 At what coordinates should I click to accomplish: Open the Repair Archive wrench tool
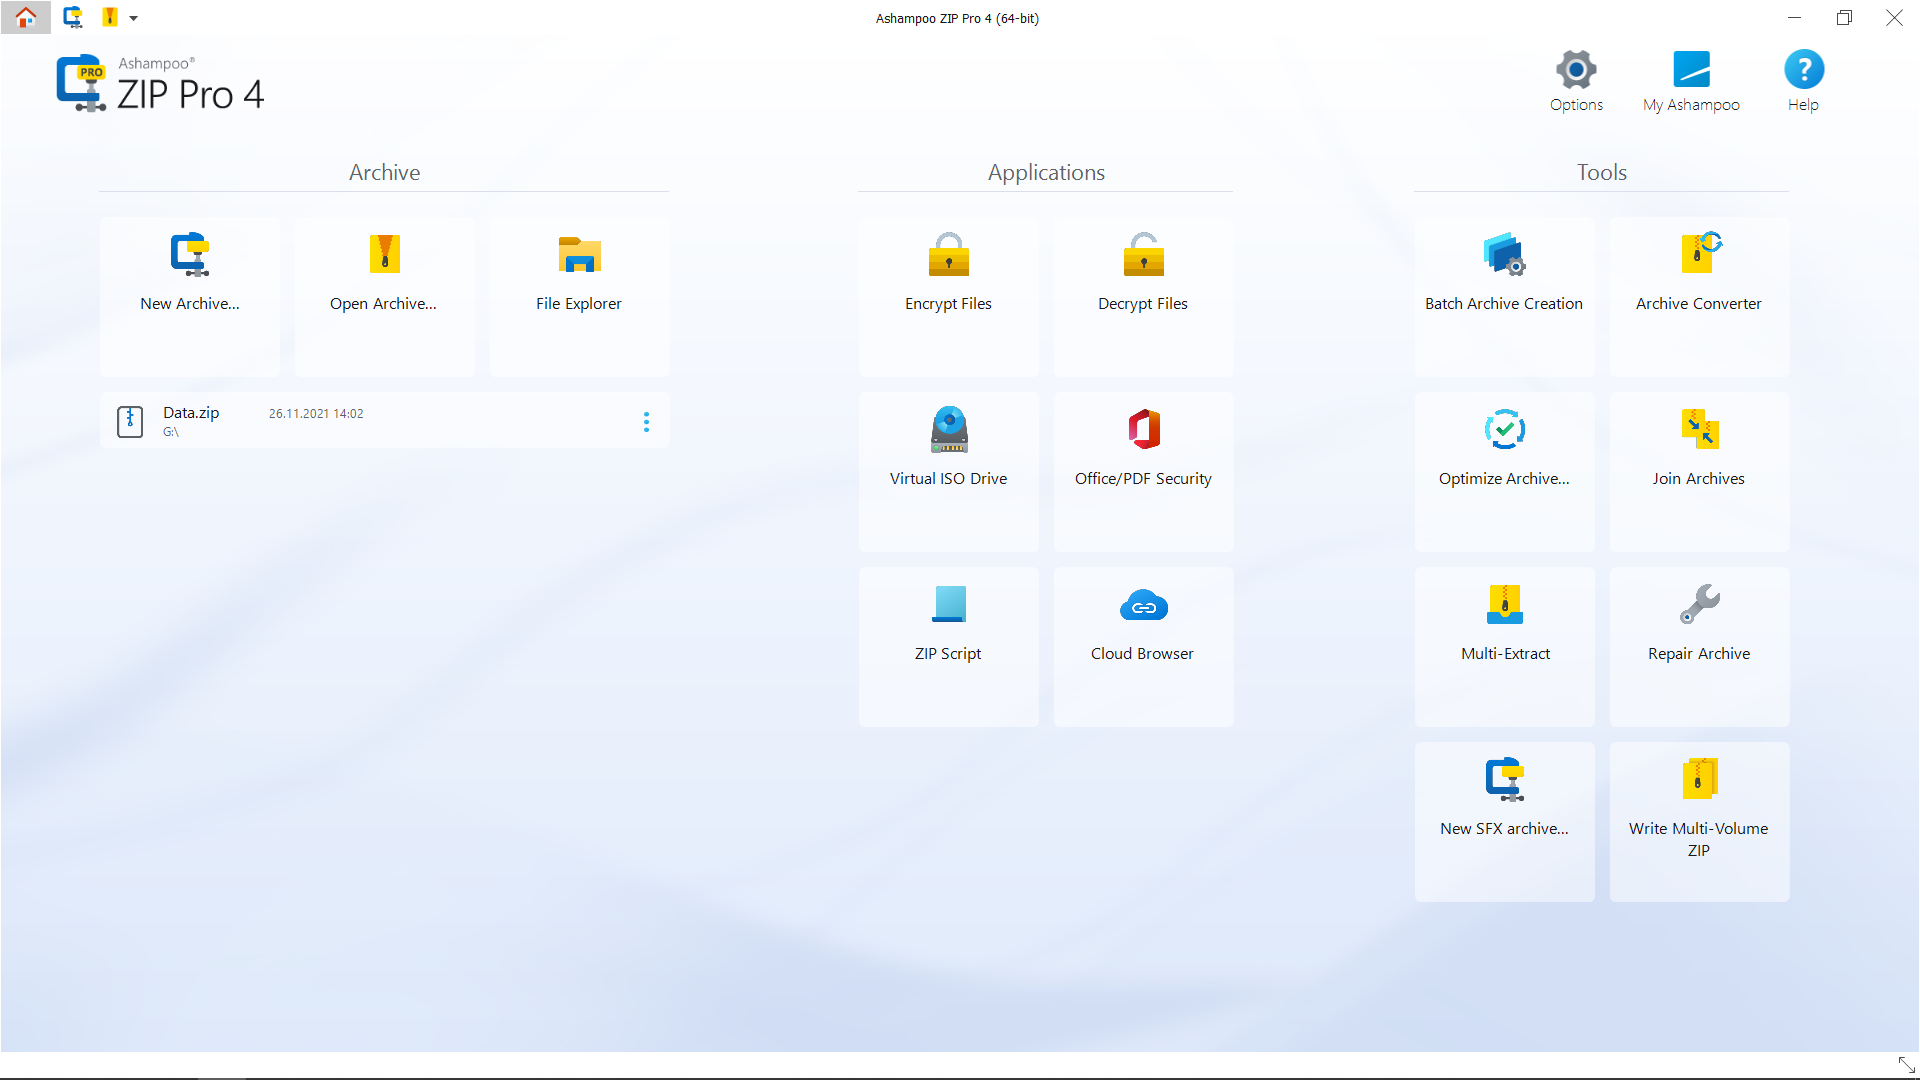(1698, 620)
